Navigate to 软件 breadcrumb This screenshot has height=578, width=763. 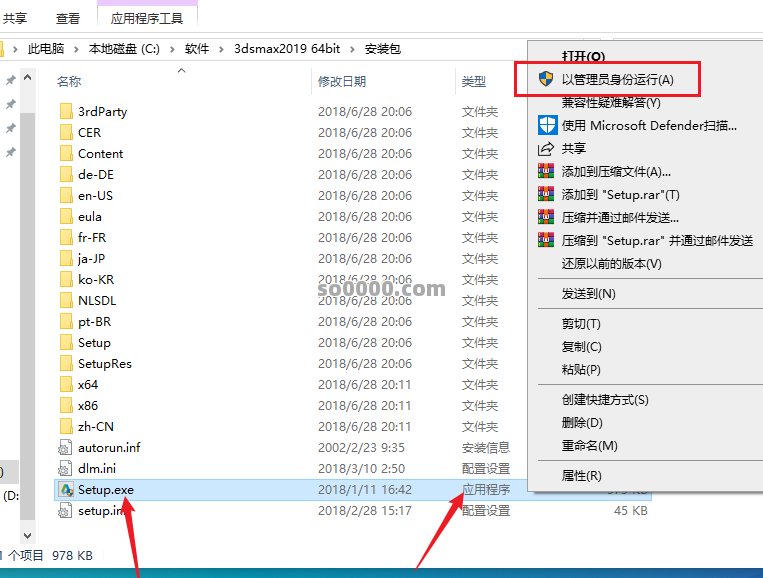tap(197, 49)
